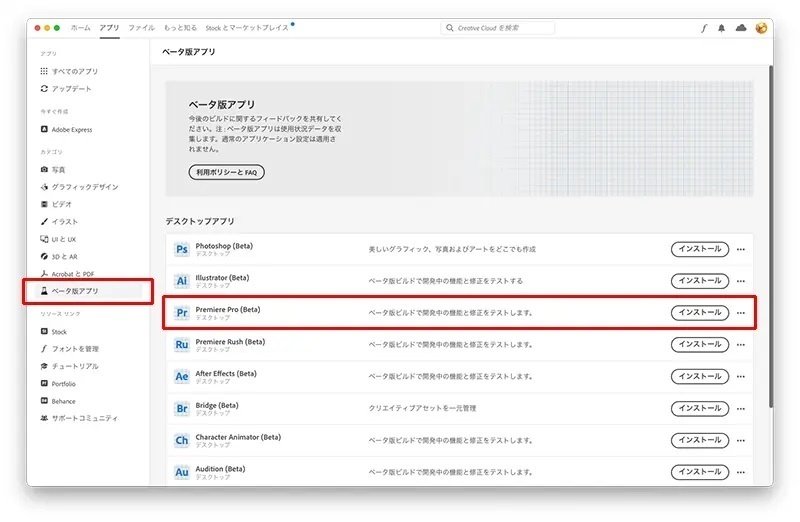Click the After Effects (Beta) Ae icon
The height and width of the screenshot is (522, 800).
[x=182, y=376]
